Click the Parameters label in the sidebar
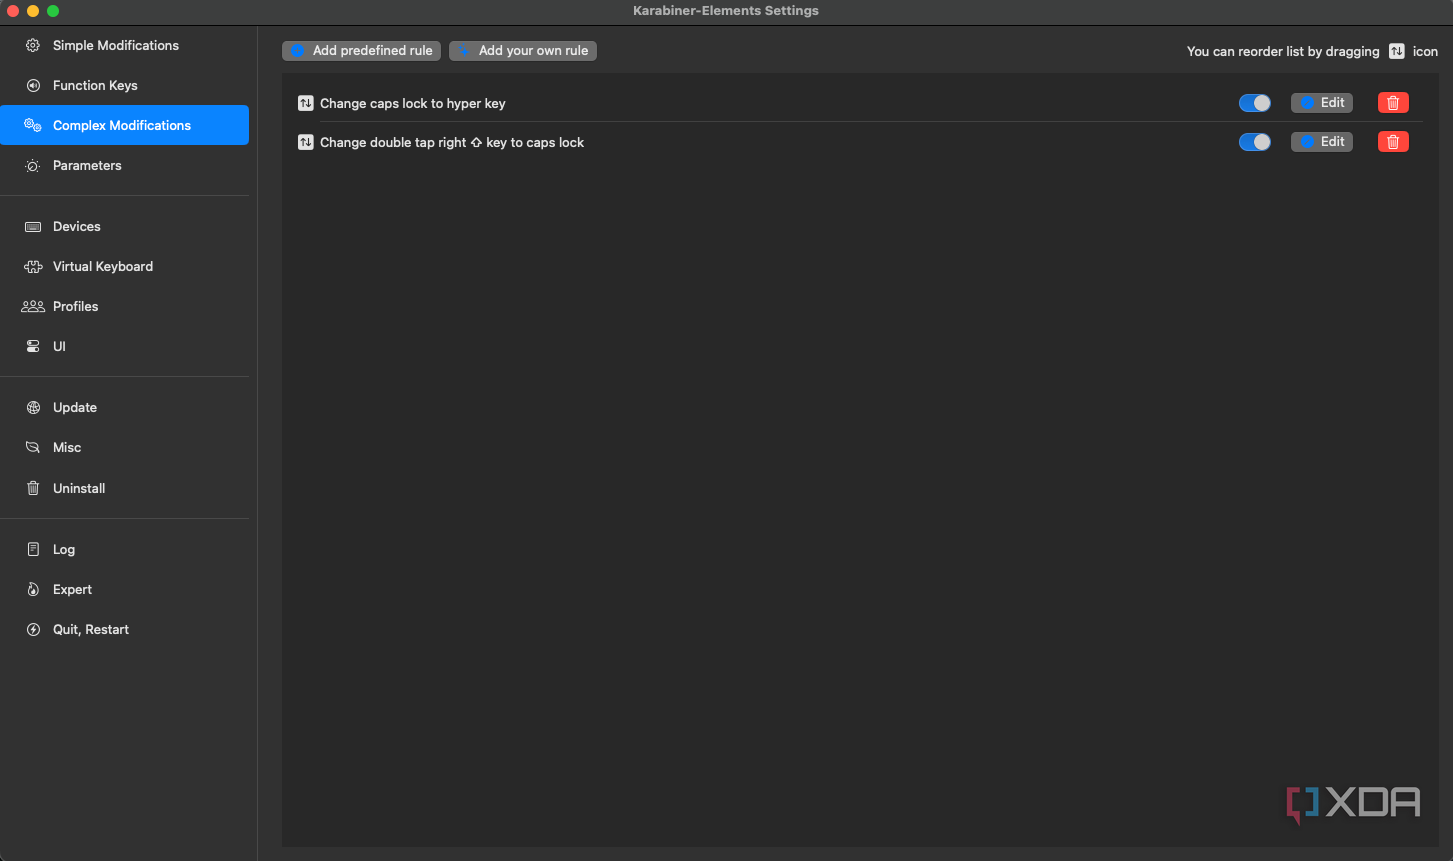 (87, 165)
